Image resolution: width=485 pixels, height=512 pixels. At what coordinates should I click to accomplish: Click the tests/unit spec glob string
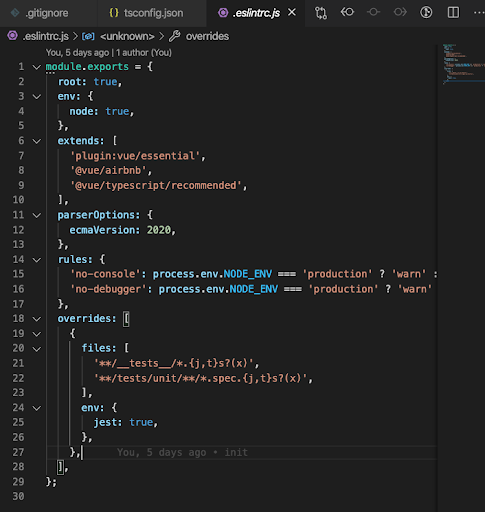click(200, 378)
